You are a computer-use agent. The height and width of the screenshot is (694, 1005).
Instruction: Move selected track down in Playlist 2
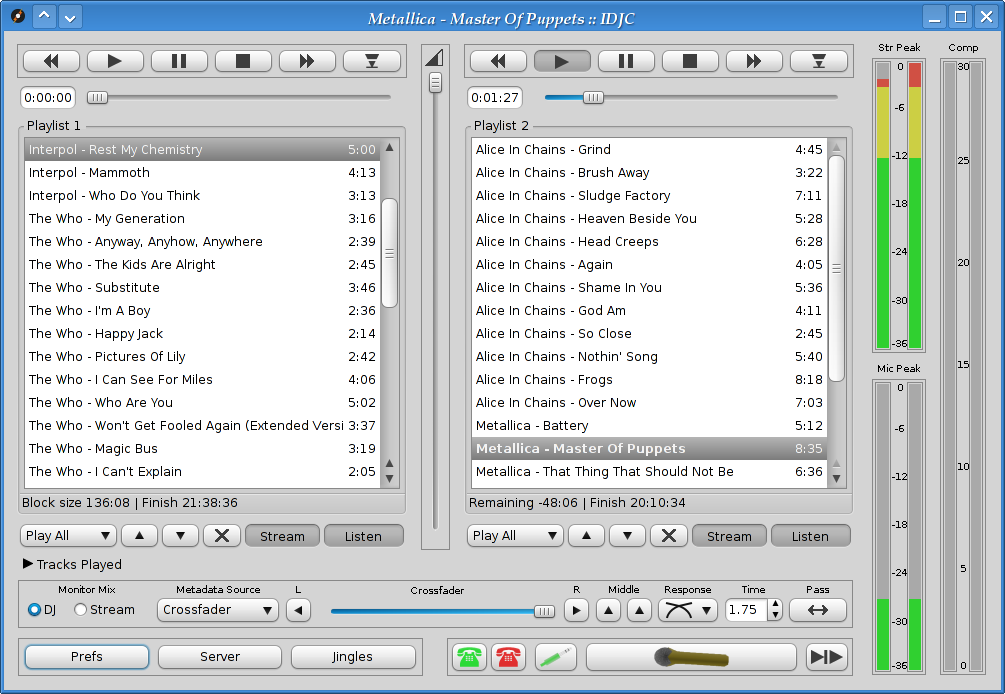click(627, 536)
